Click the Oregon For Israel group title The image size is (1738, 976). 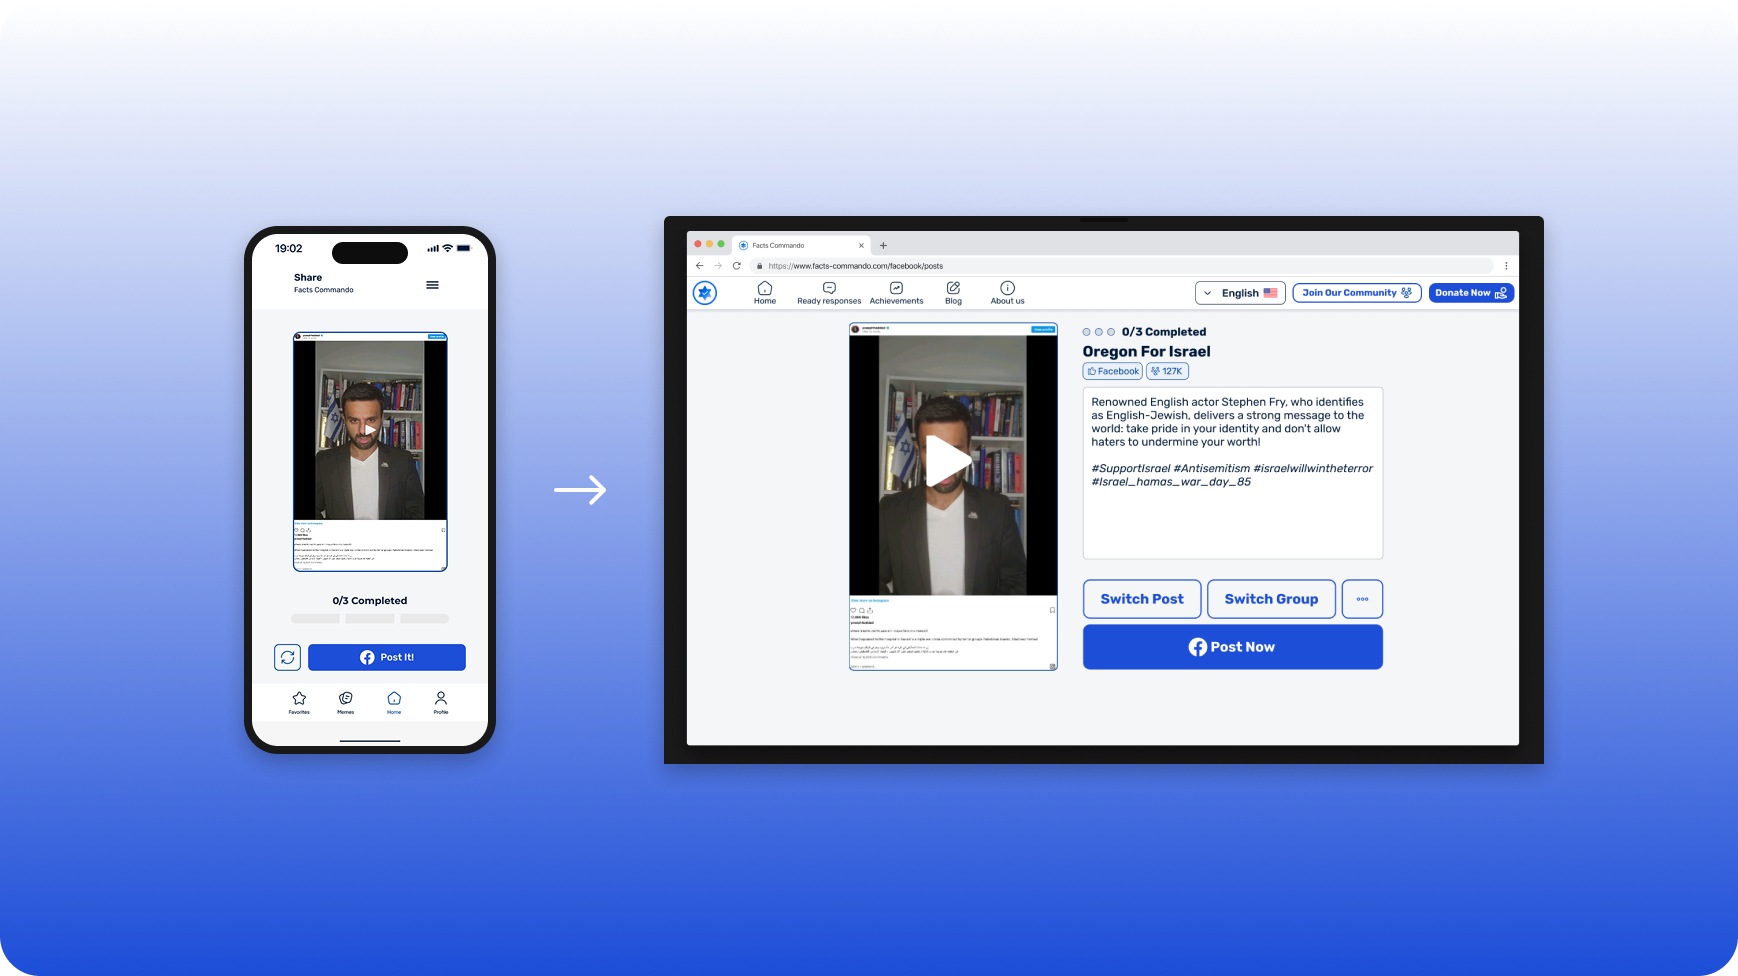[x=1146, y=351]
